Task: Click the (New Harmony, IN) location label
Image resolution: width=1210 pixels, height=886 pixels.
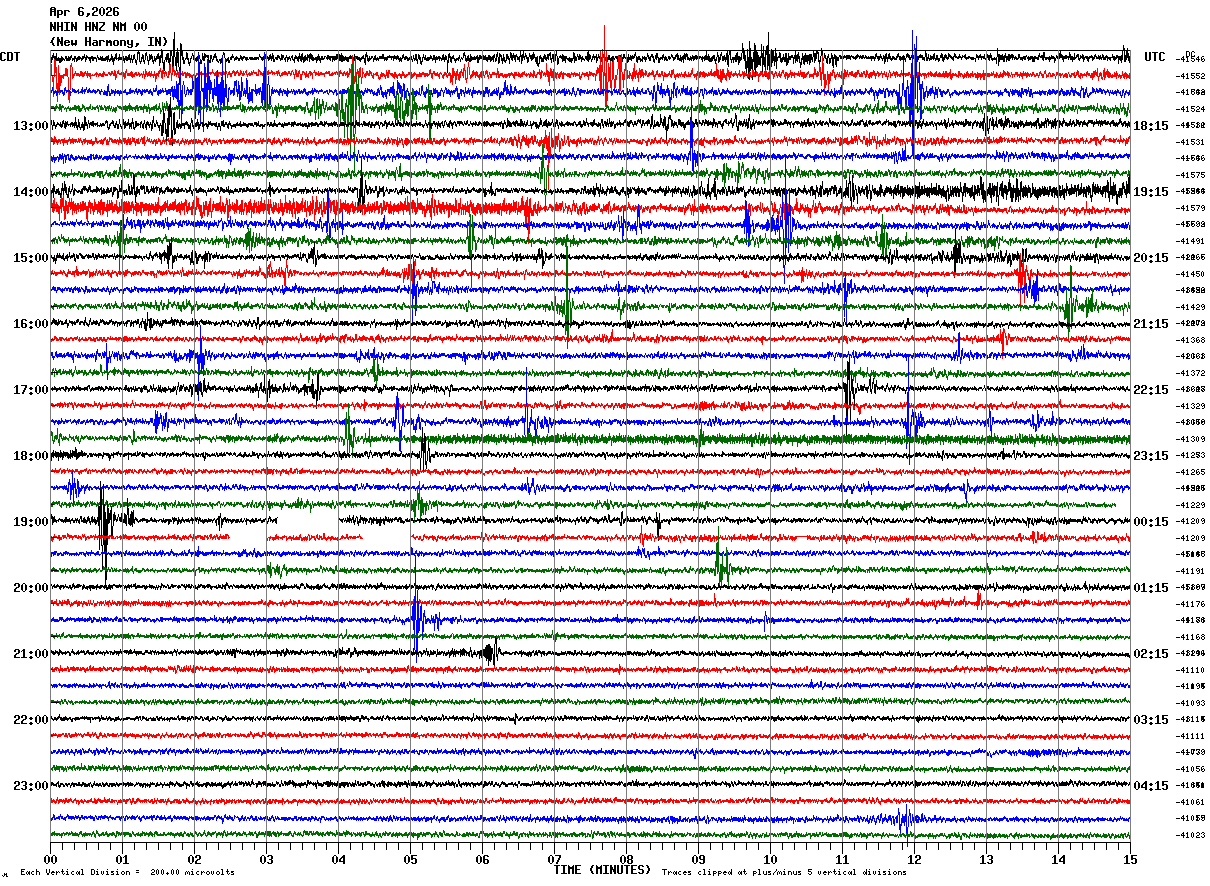Action: [109, 42]
